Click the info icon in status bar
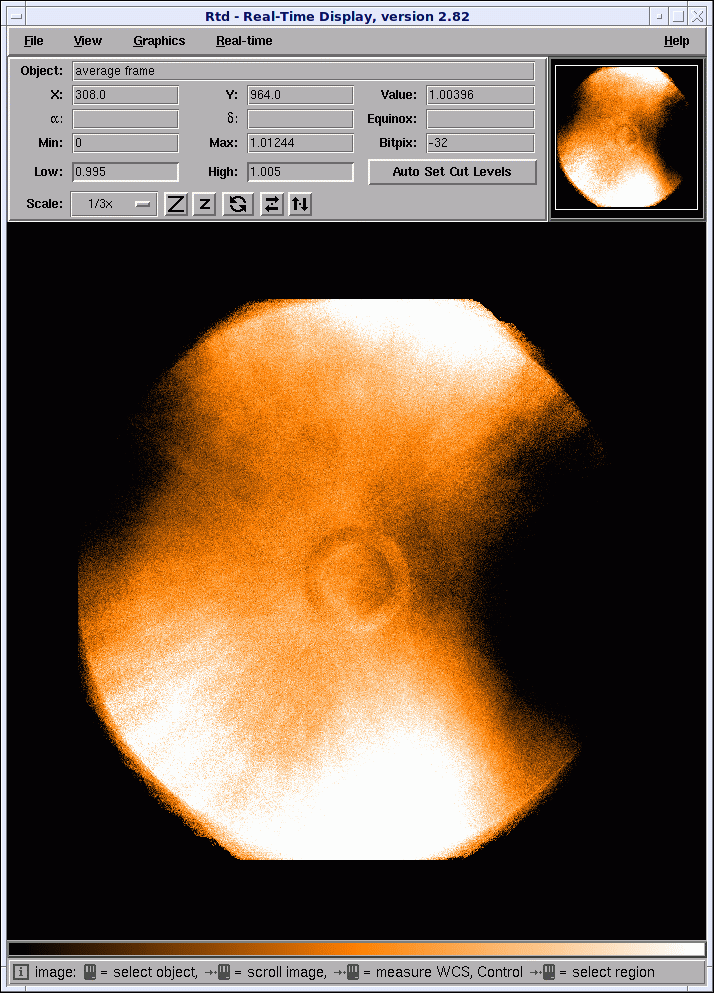 [22, 972]
